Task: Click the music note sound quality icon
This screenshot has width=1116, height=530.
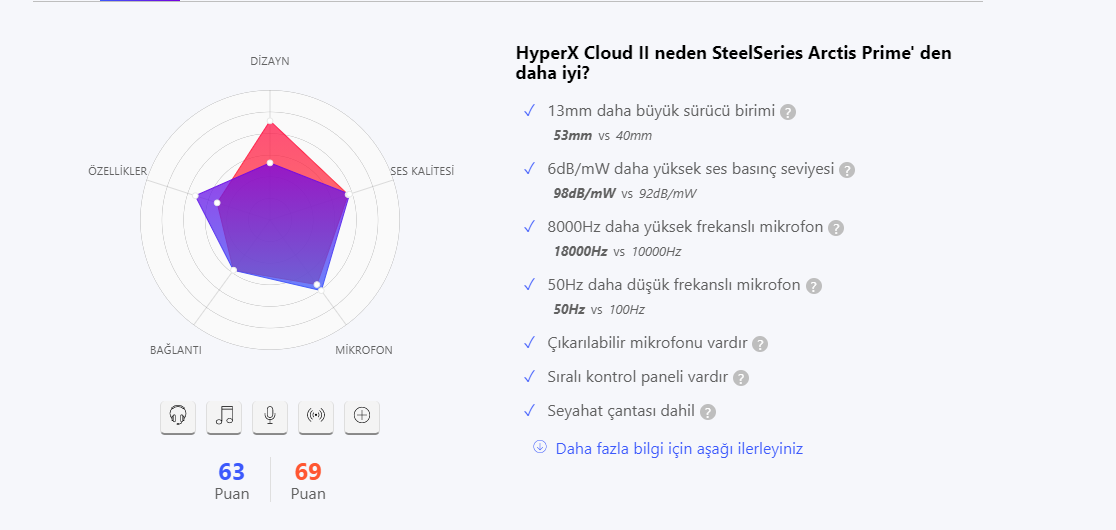Action: pos(224,416)
